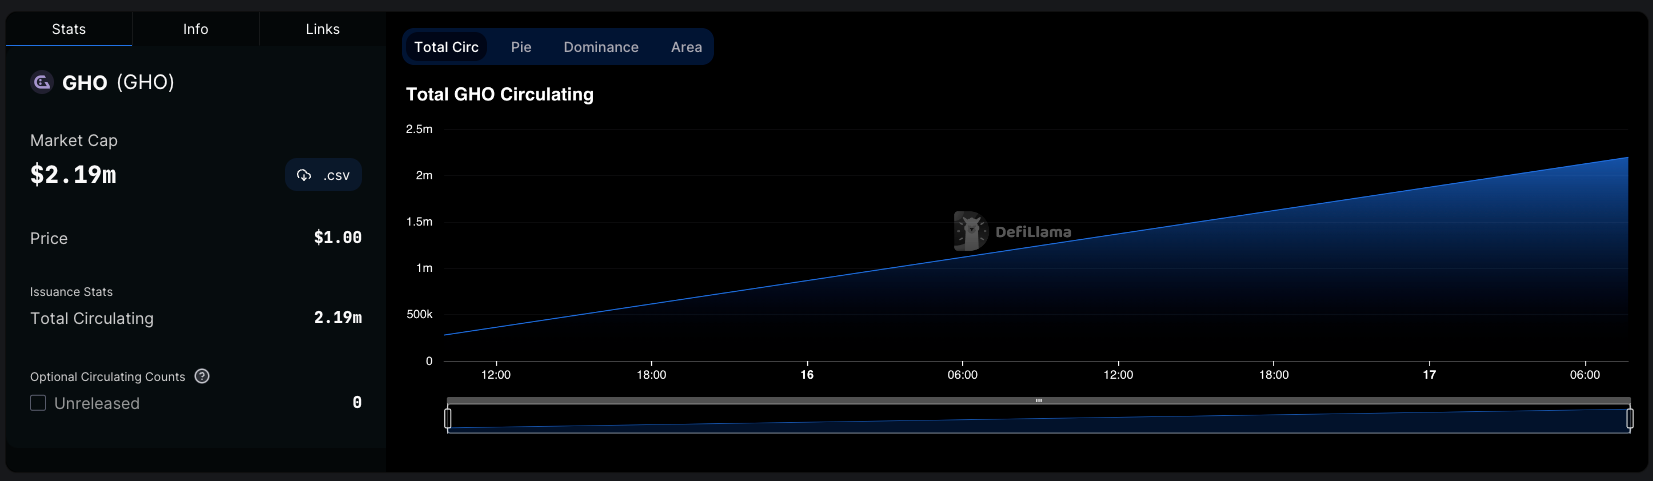Click the Price label

pos(49,238)
